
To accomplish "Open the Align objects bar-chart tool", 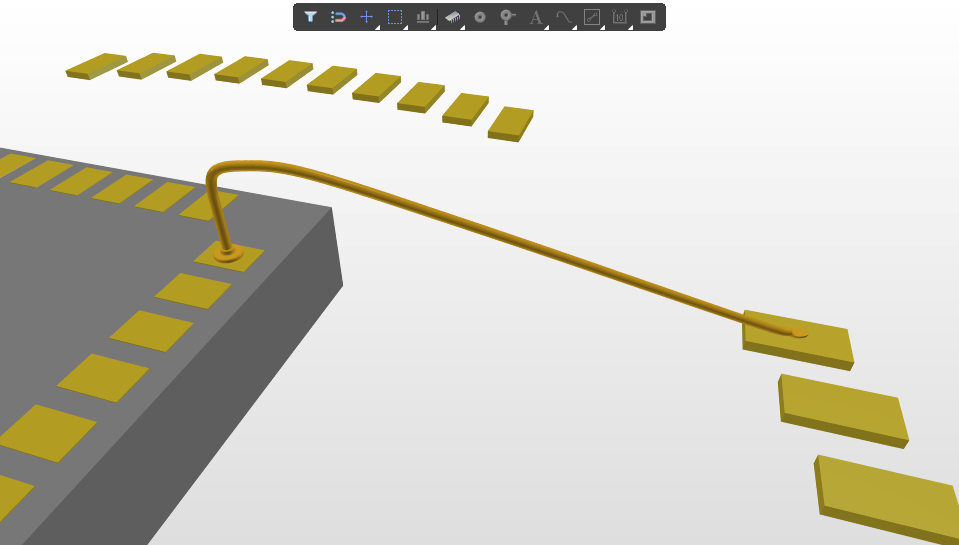I will tap(423, 17).
